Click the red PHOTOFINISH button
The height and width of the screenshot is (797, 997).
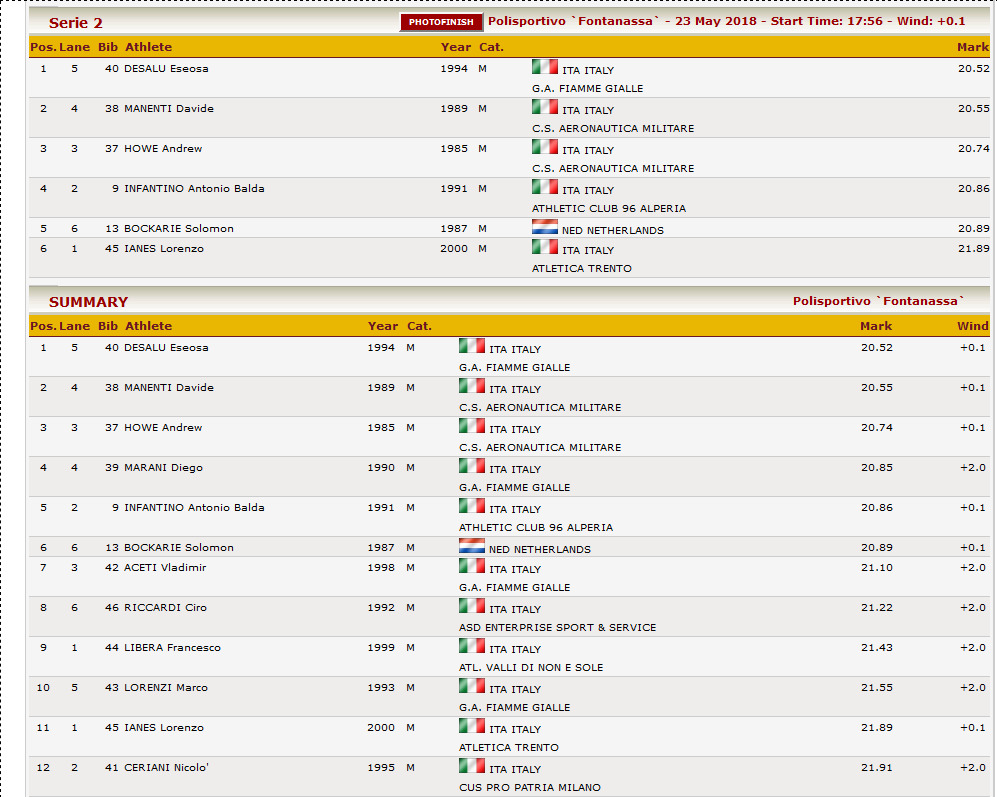(441, 22)
